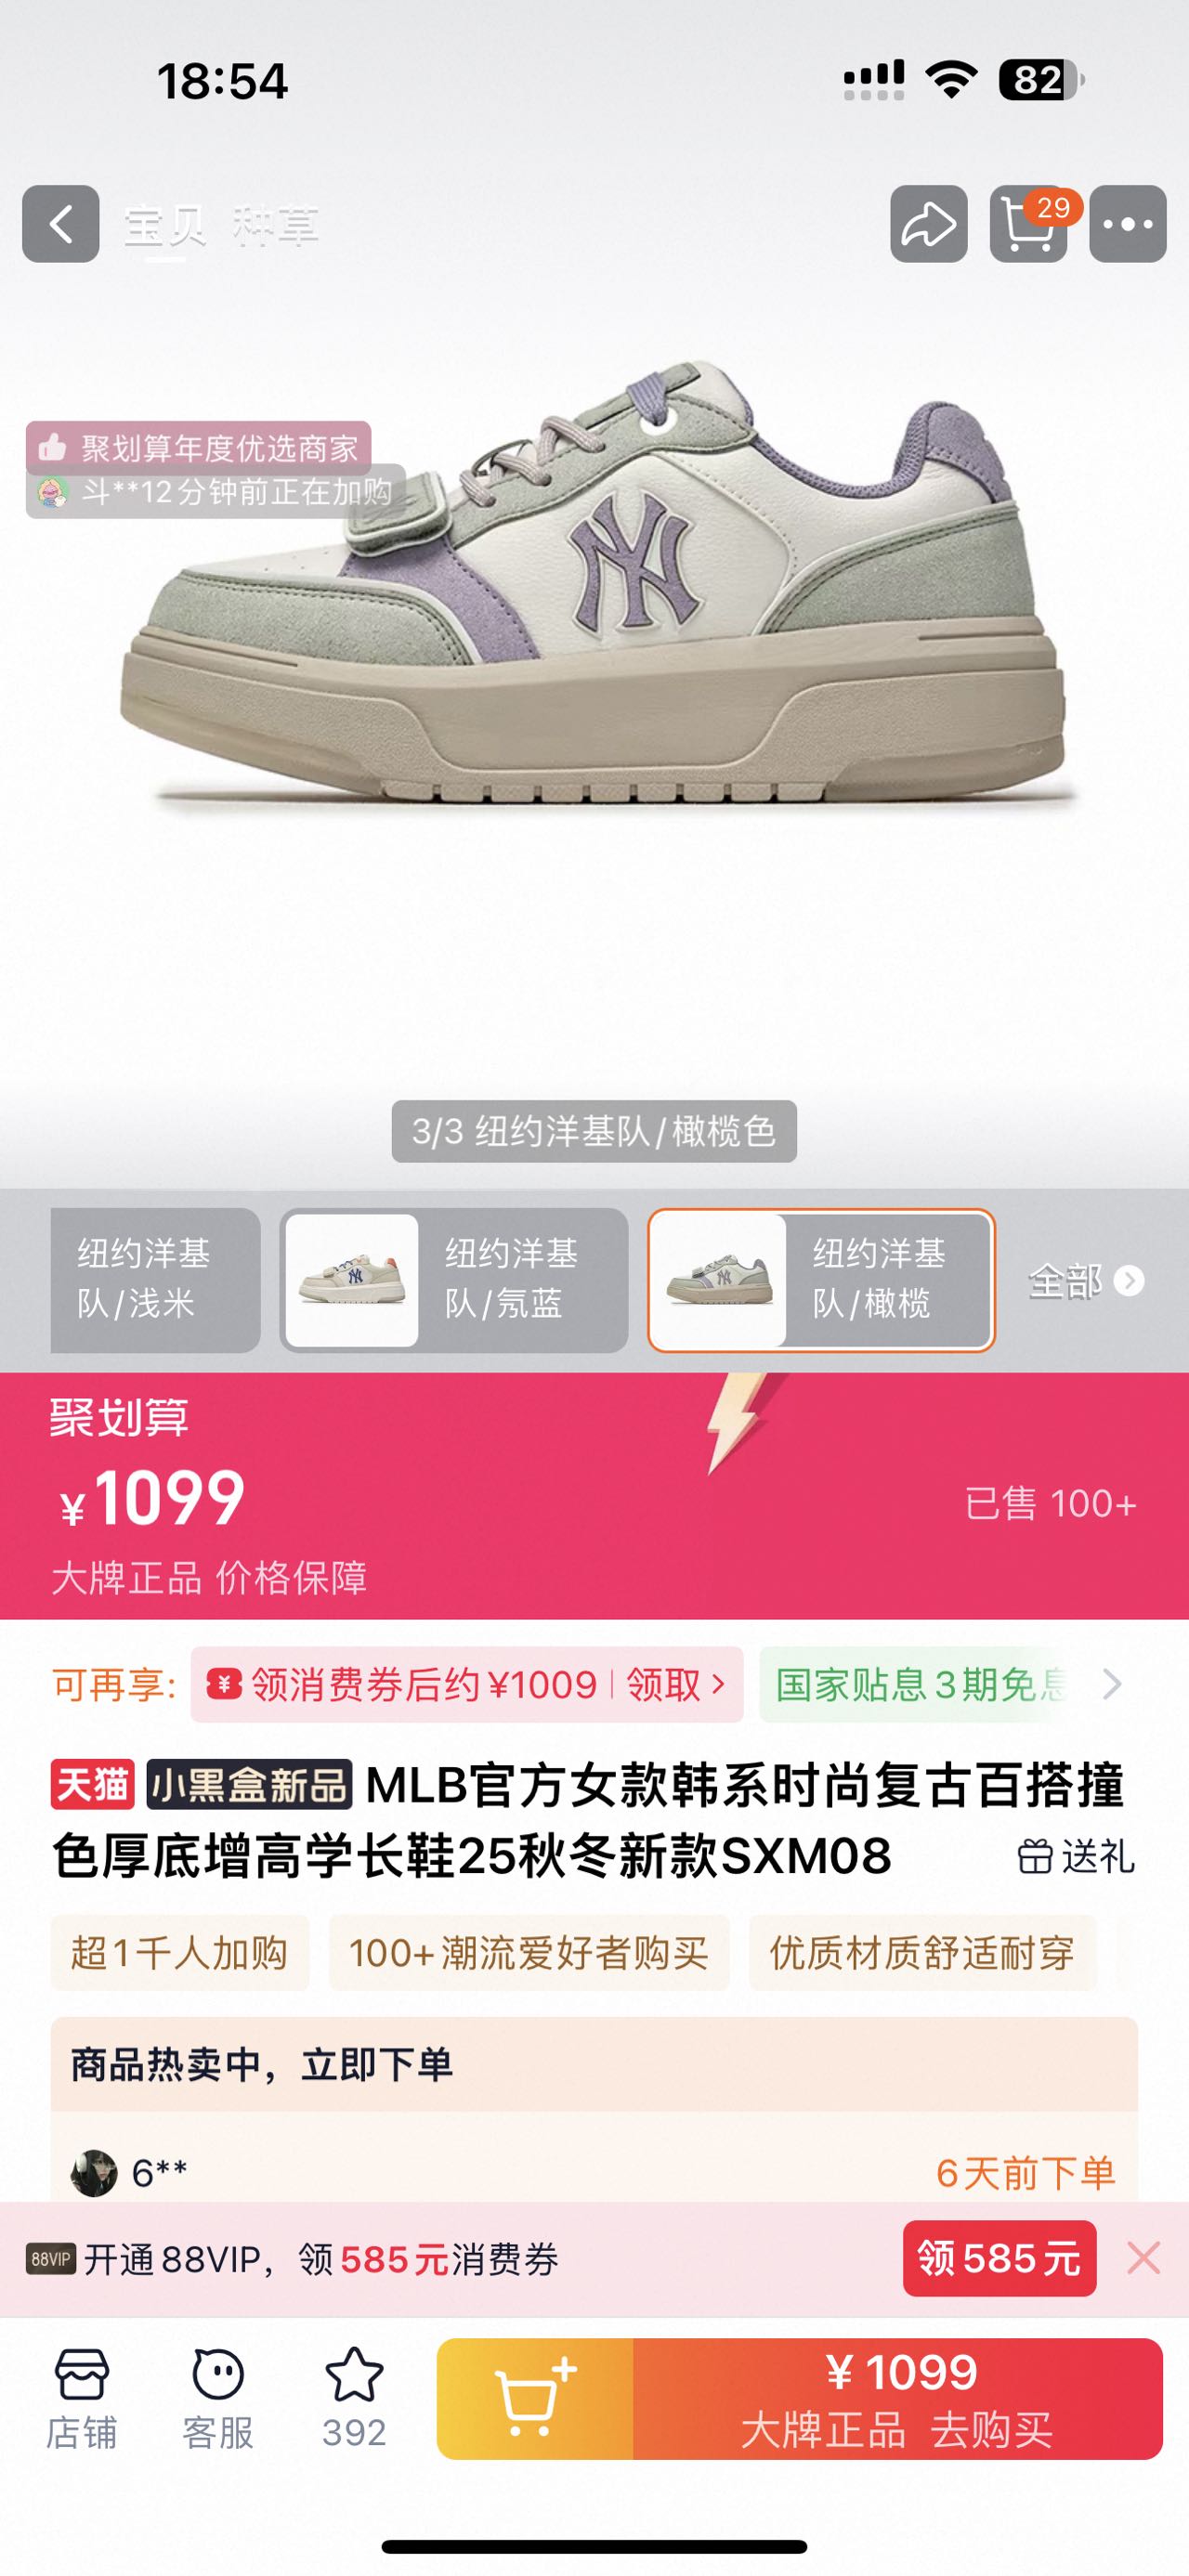Contact 客服 customer service icon
Image resolution: width=1189 pixels, height=2576 pixels.
click(x=218, y=2398)
